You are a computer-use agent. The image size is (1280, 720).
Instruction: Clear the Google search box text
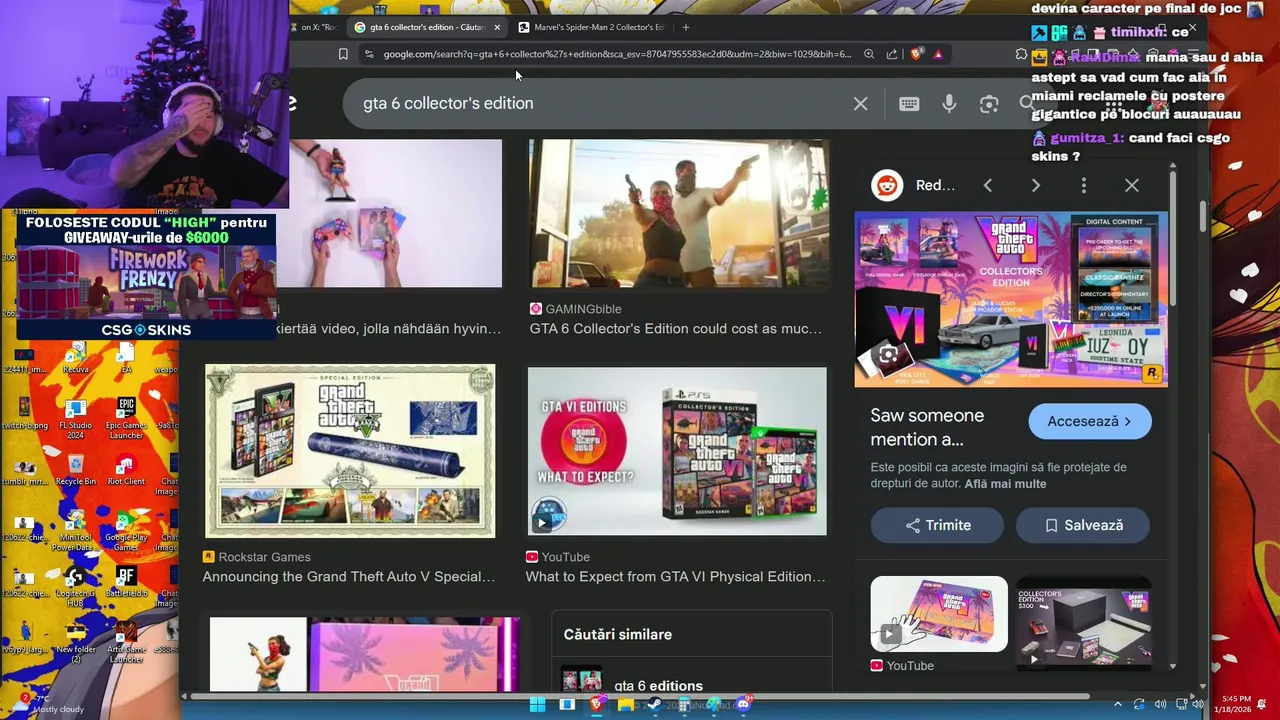860,103
